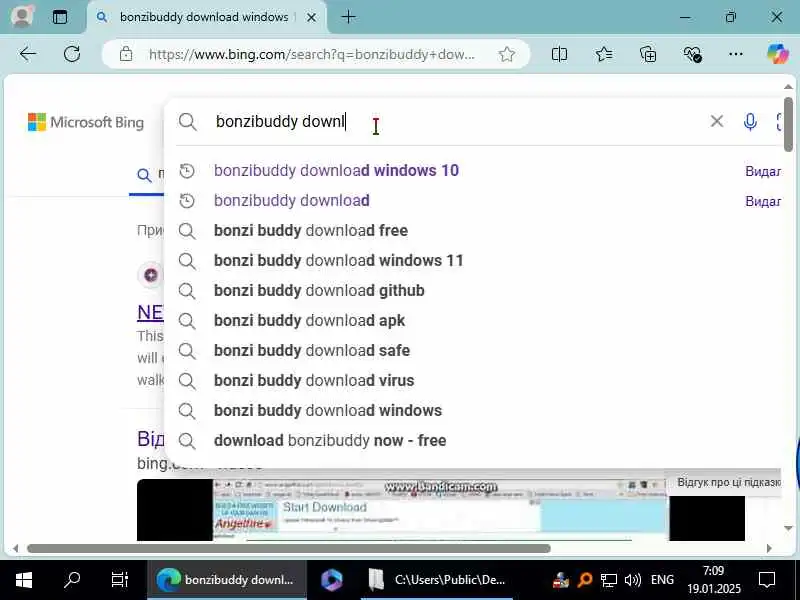800x600 pixels.
Task: Open the clock and date flyout
Action: coord(713,580)
